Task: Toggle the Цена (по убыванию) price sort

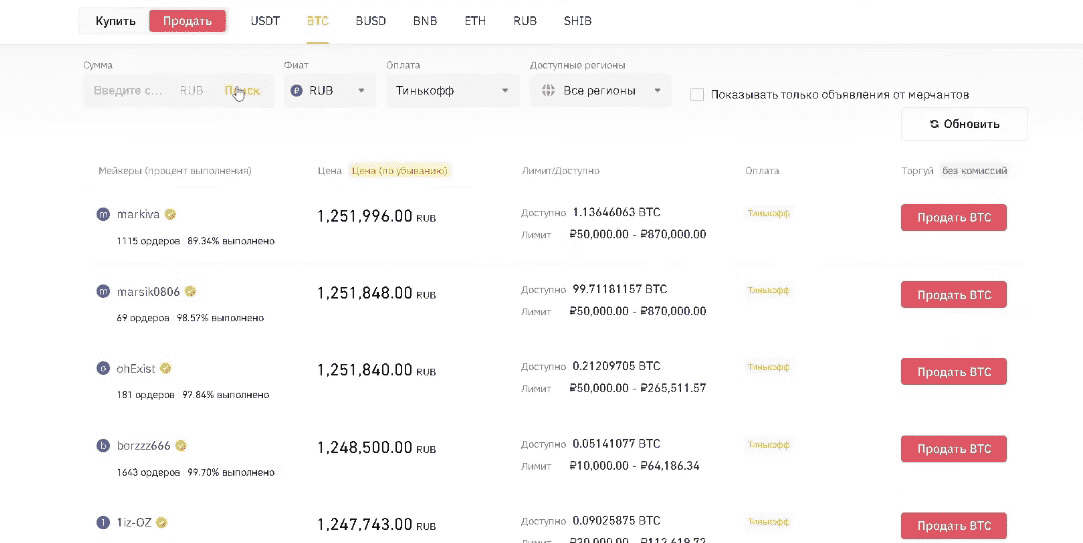Action: [x=401, y=171]
